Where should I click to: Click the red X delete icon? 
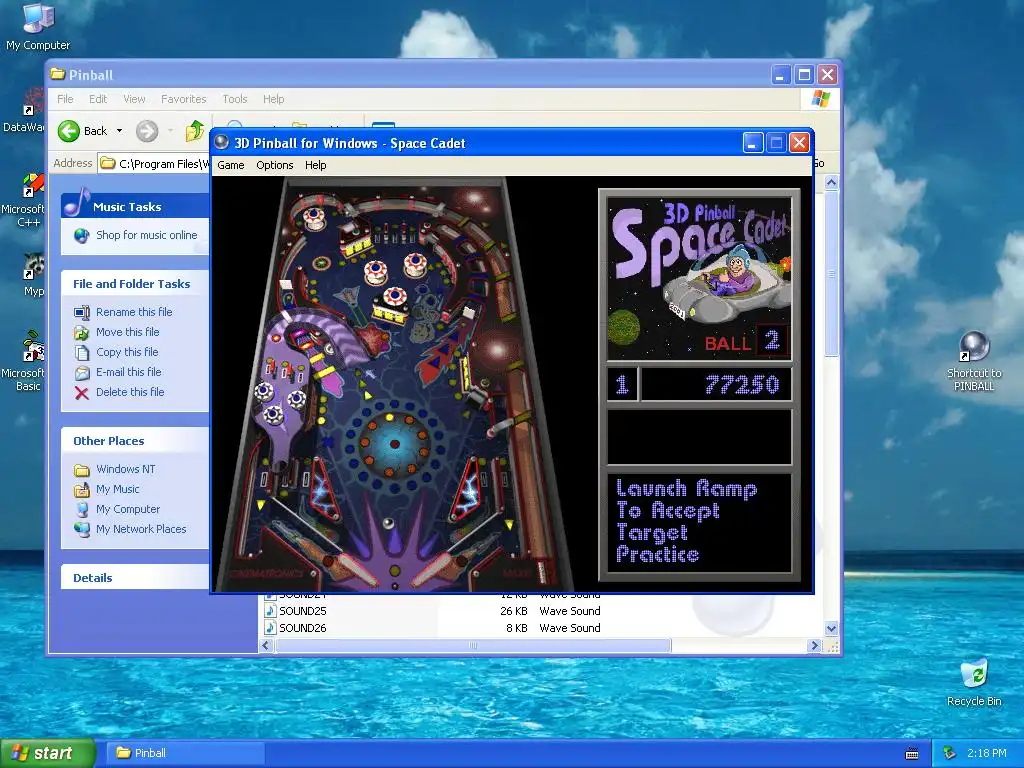pos(82,392)
